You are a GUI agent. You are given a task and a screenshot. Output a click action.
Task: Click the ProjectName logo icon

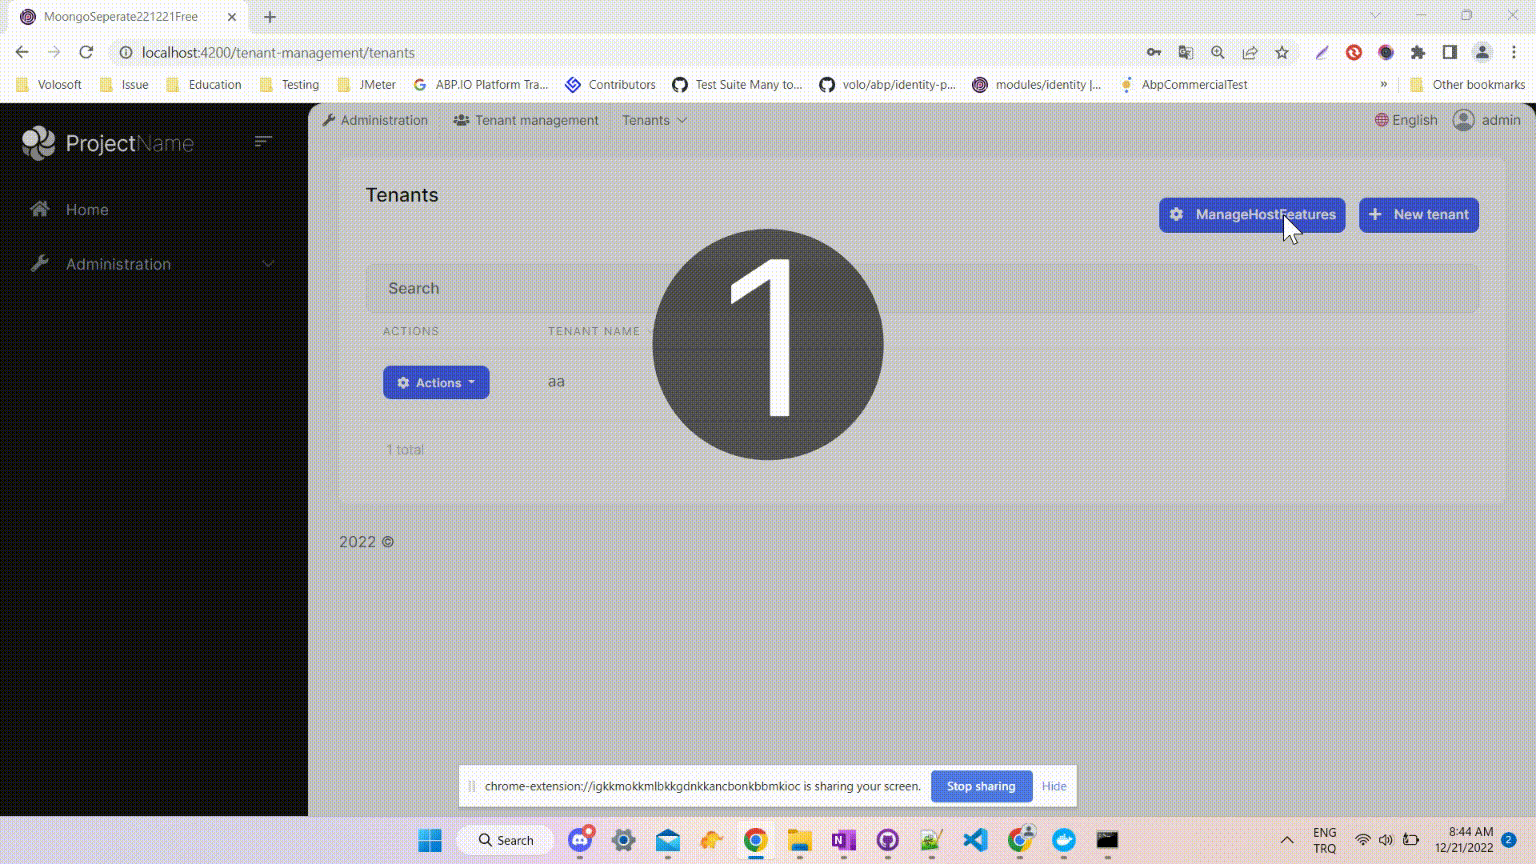click(x=39, y=143)
